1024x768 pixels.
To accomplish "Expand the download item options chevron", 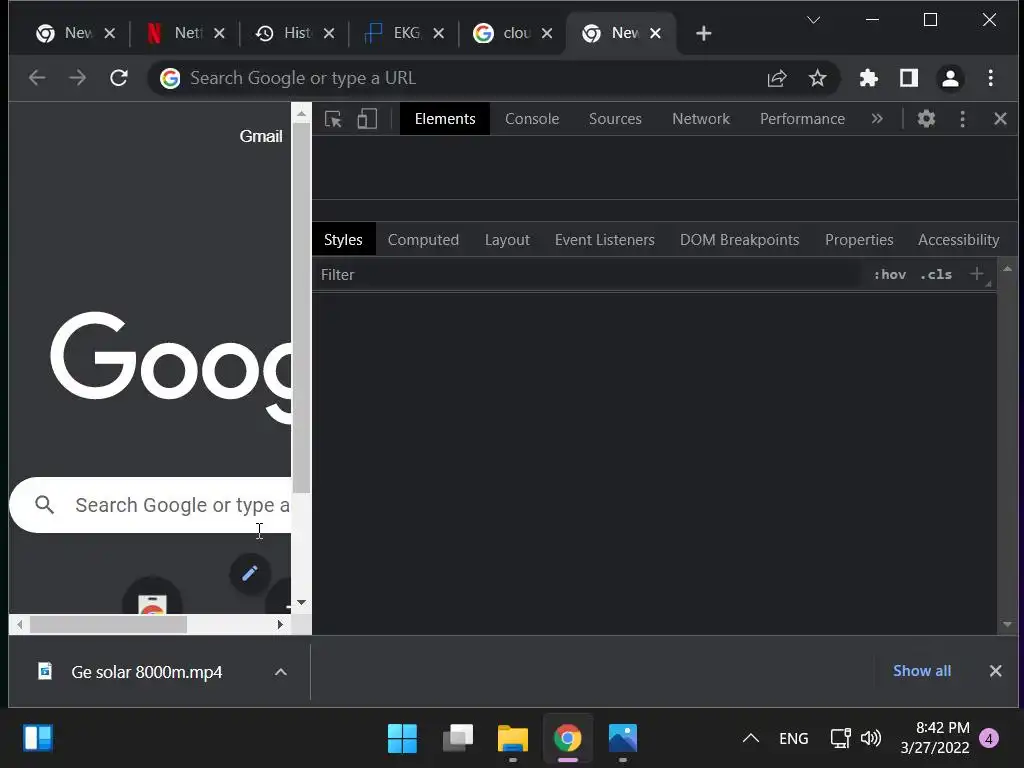I will click(x=281, y=672).
